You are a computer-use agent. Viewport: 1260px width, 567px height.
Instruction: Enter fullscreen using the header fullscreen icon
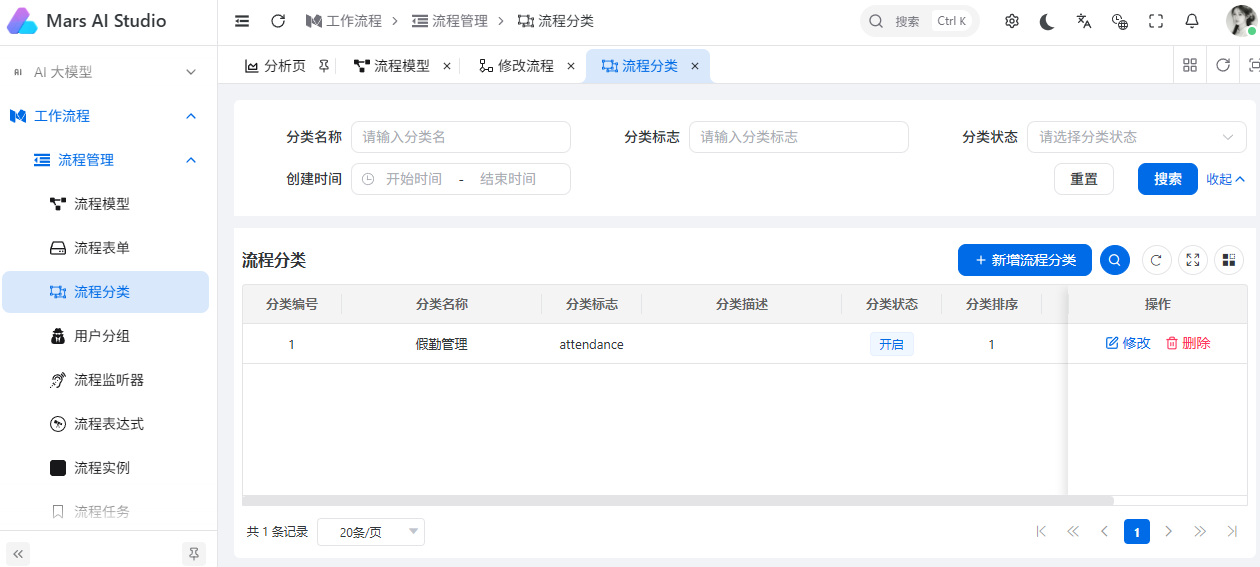point(1156,21)
